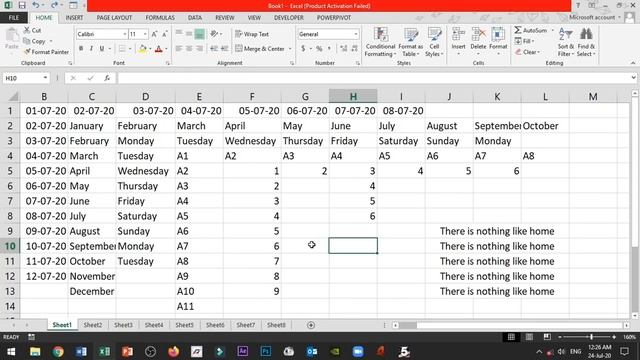Open the Calibri font name dropdown
640x360 pixels.
(124, 34)
